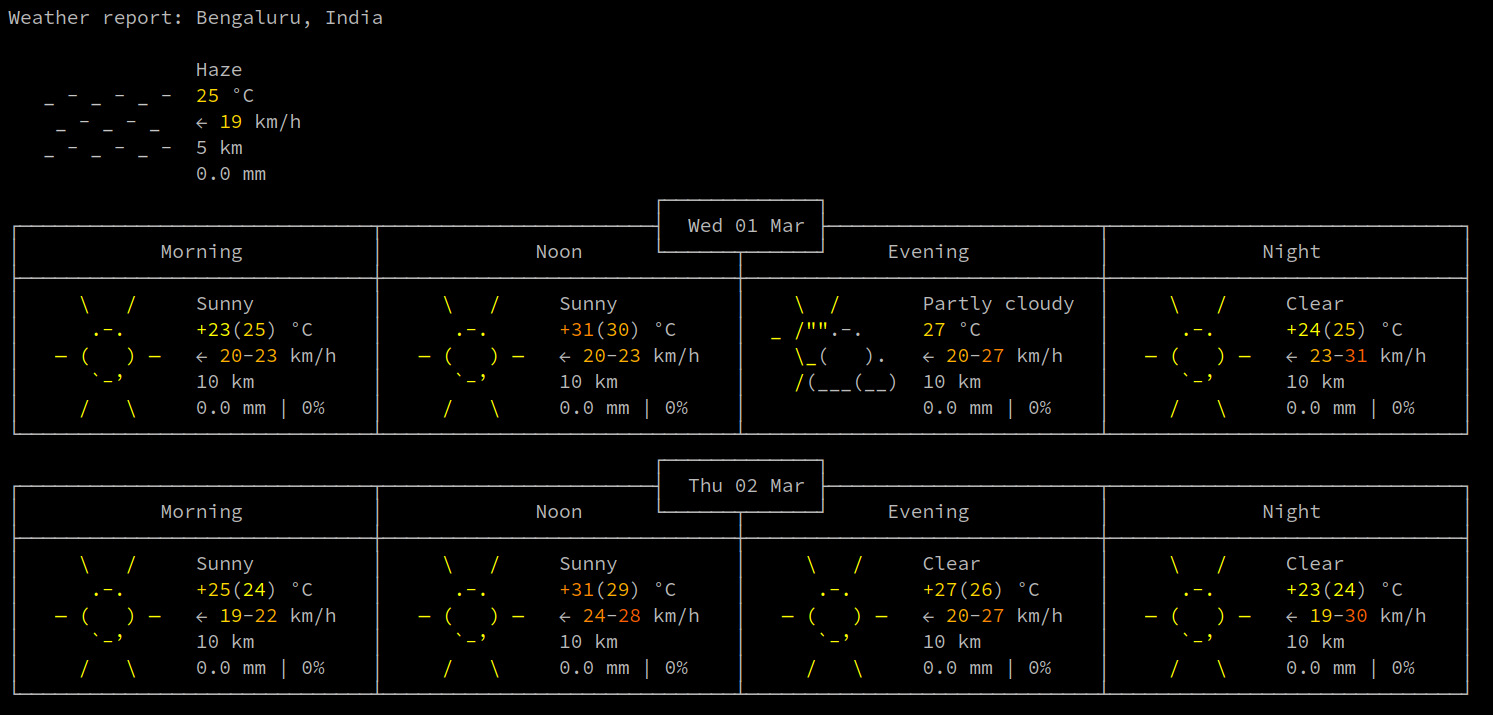
Task: Click the Wed 01 Mar 'Evening' column header
Action: [929, 252]
